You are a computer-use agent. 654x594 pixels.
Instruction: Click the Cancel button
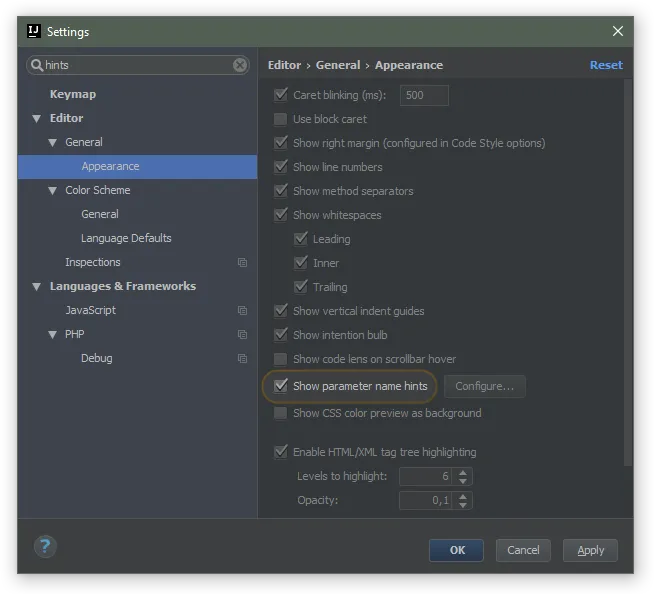523,550
